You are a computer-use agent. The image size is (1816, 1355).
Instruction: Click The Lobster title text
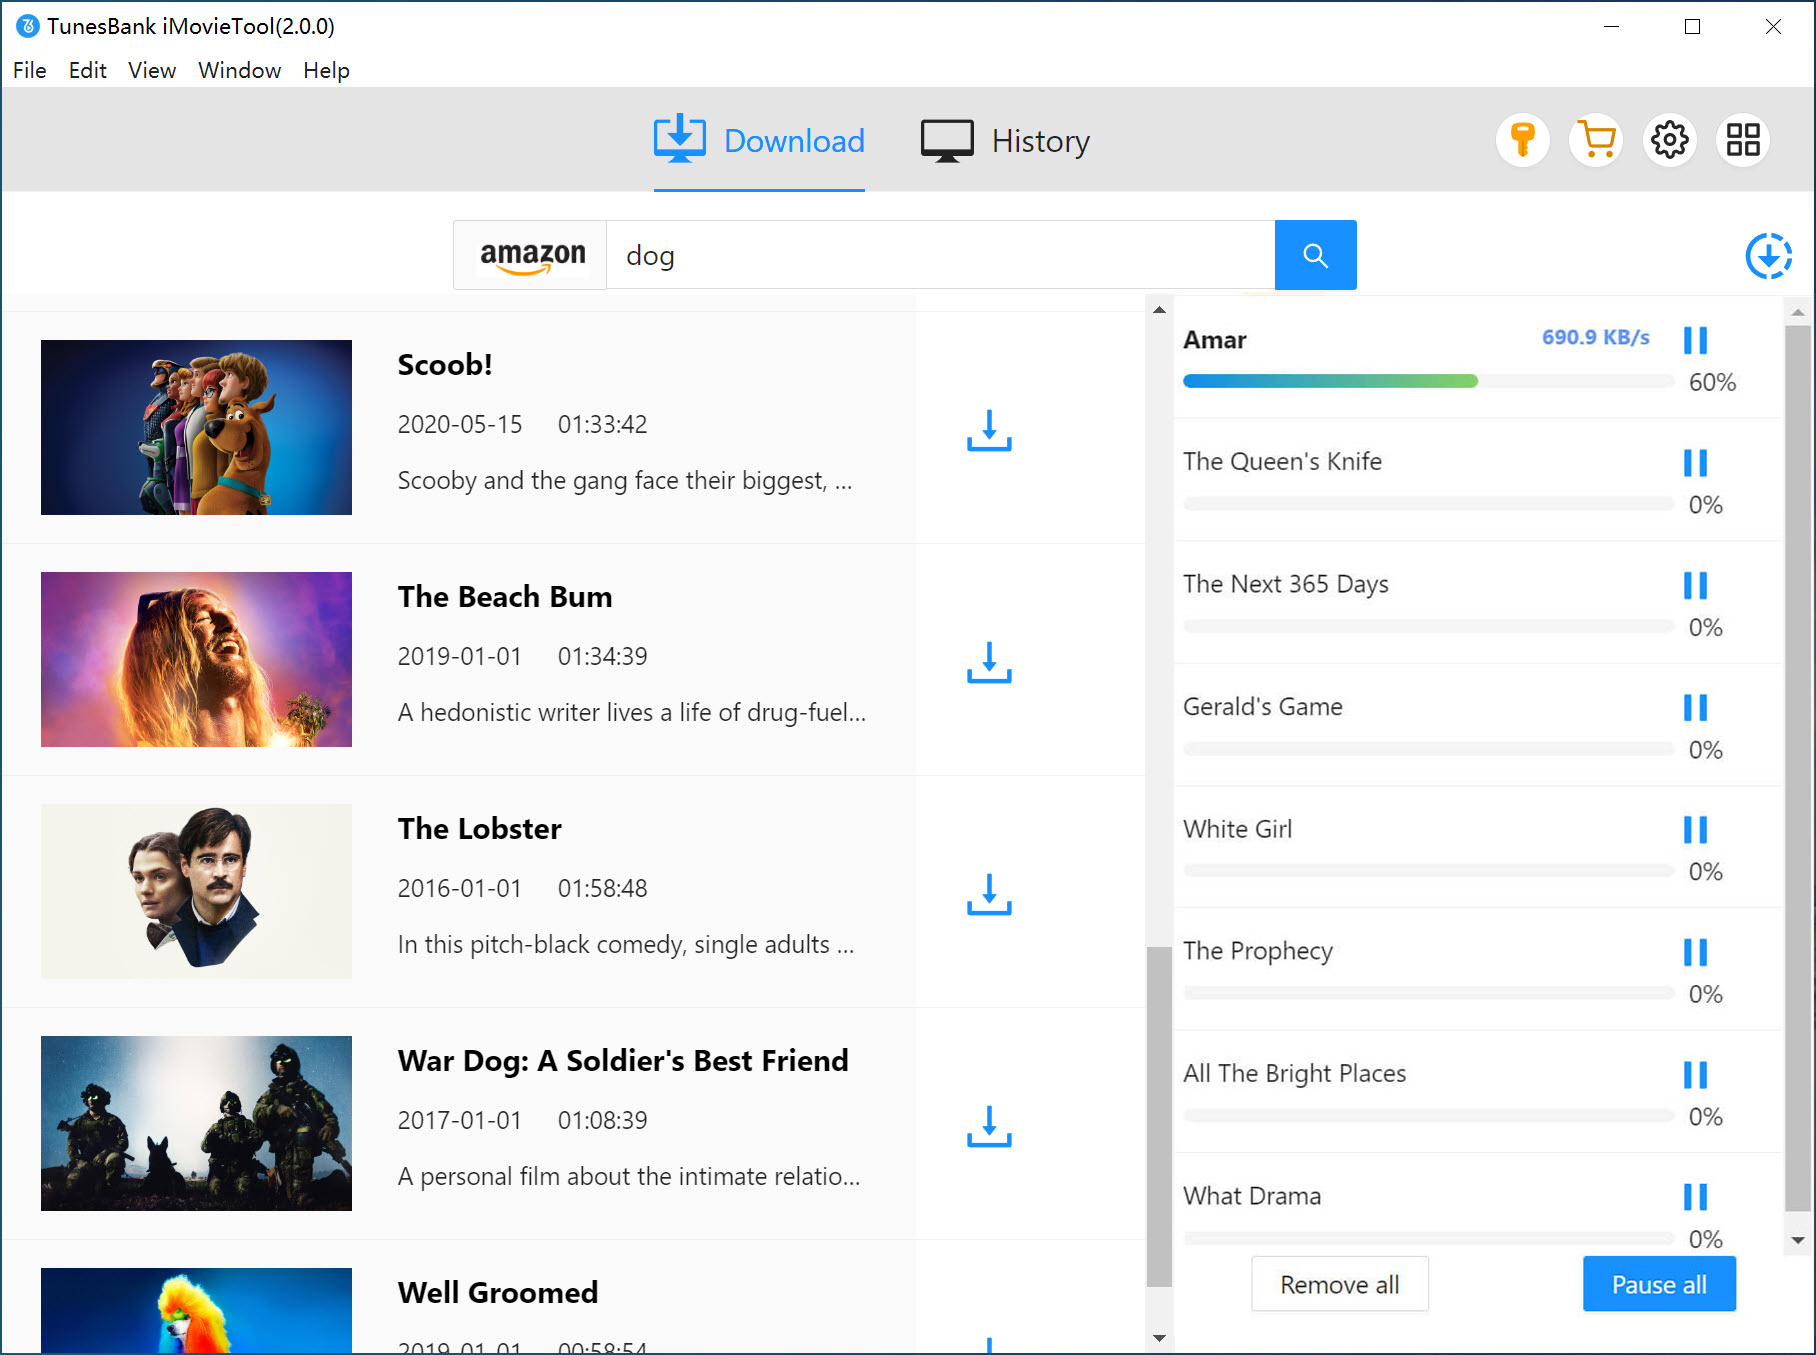point(480,829)
